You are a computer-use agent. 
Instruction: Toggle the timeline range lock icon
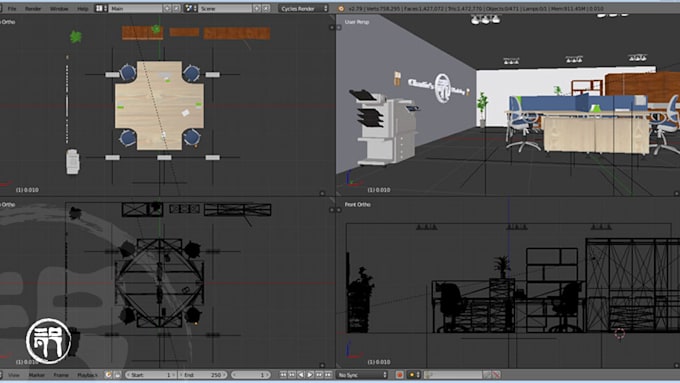118,375
